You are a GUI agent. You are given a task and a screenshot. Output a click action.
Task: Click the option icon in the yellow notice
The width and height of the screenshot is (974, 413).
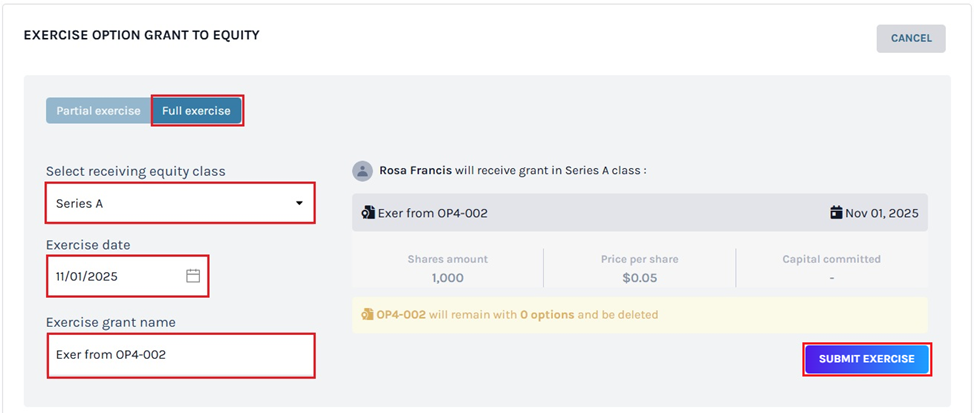coord(367,315)
